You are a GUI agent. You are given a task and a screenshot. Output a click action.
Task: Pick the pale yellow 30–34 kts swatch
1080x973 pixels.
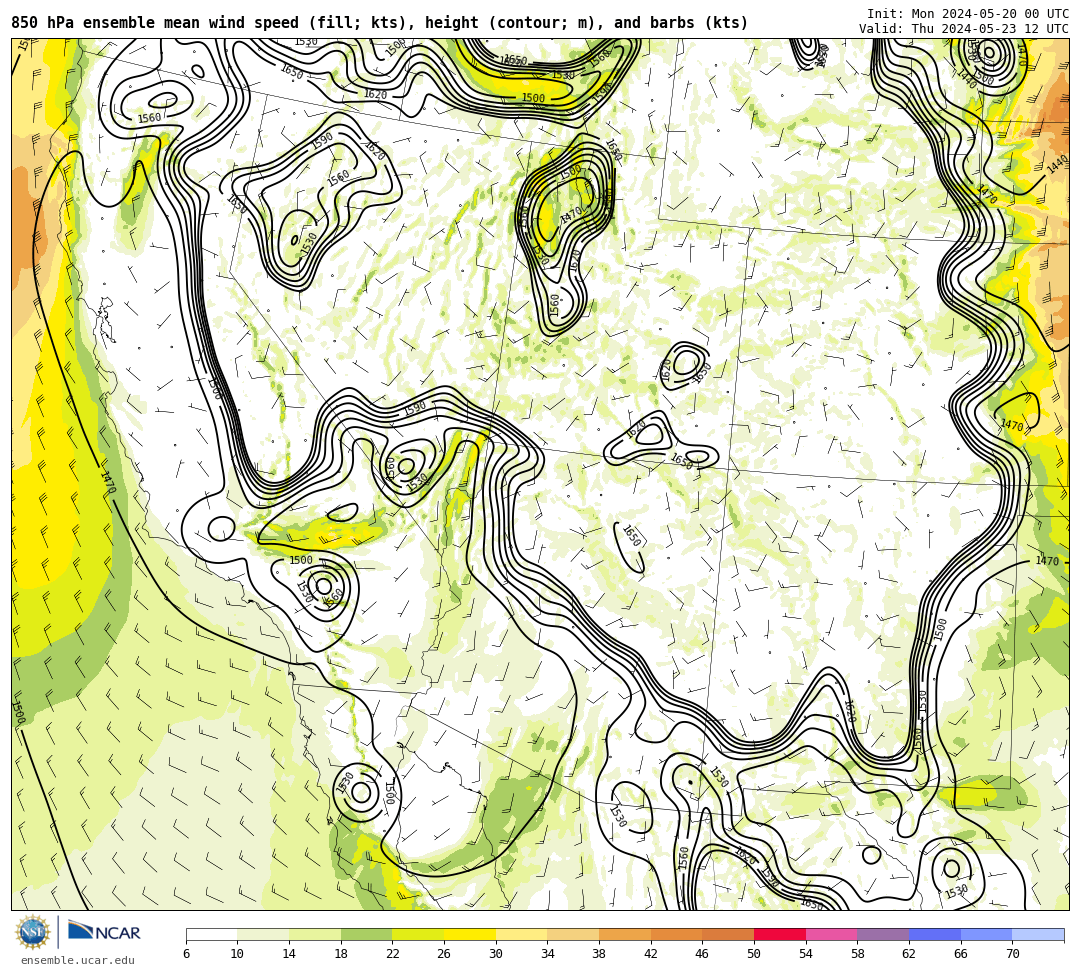pos(521,934)
